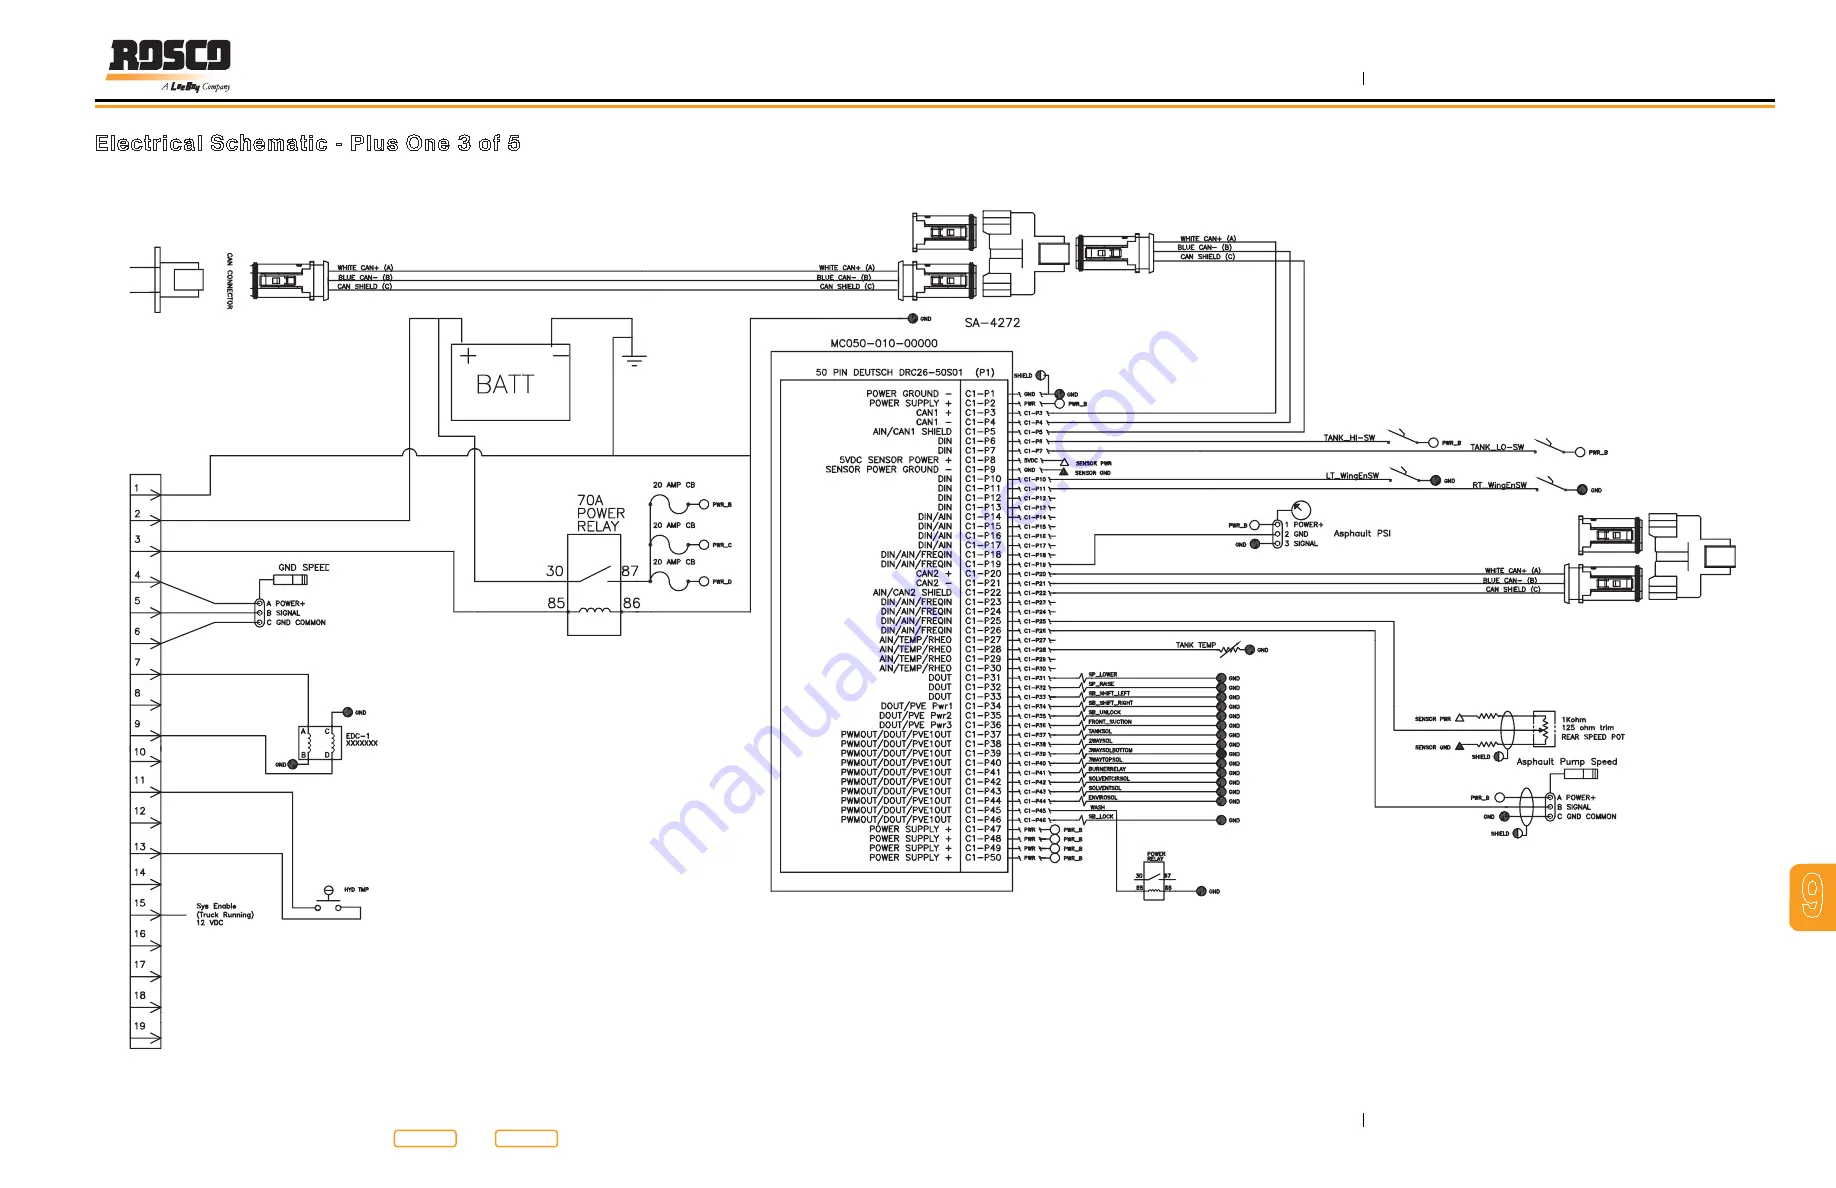Image resolution: width=1836 pixels, height=1188 pixels.
Task: Select the SB_LOCK output label
Action: click(1101, 817)
